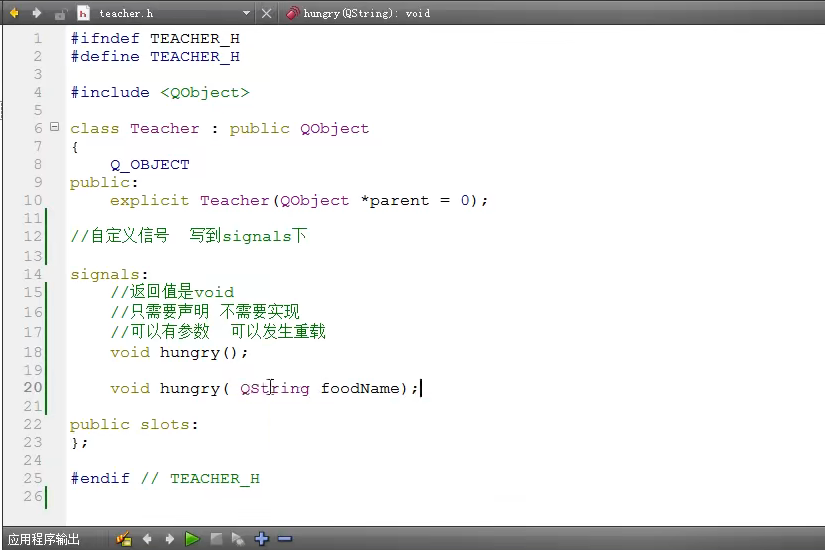Go forward with the grey right arrow
The width and height of the screenshot is (825, 550).
click(x=36, y=13)
